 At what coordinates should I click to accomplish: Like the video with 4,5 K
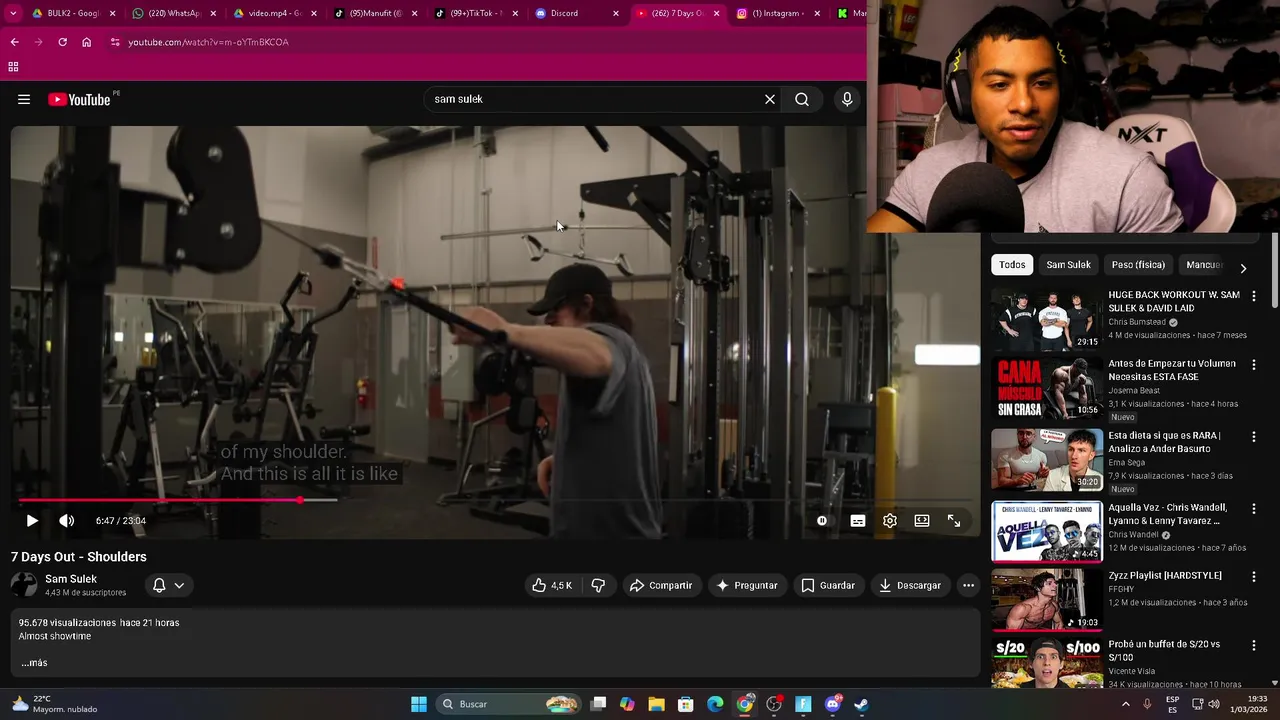pos(552,585)
